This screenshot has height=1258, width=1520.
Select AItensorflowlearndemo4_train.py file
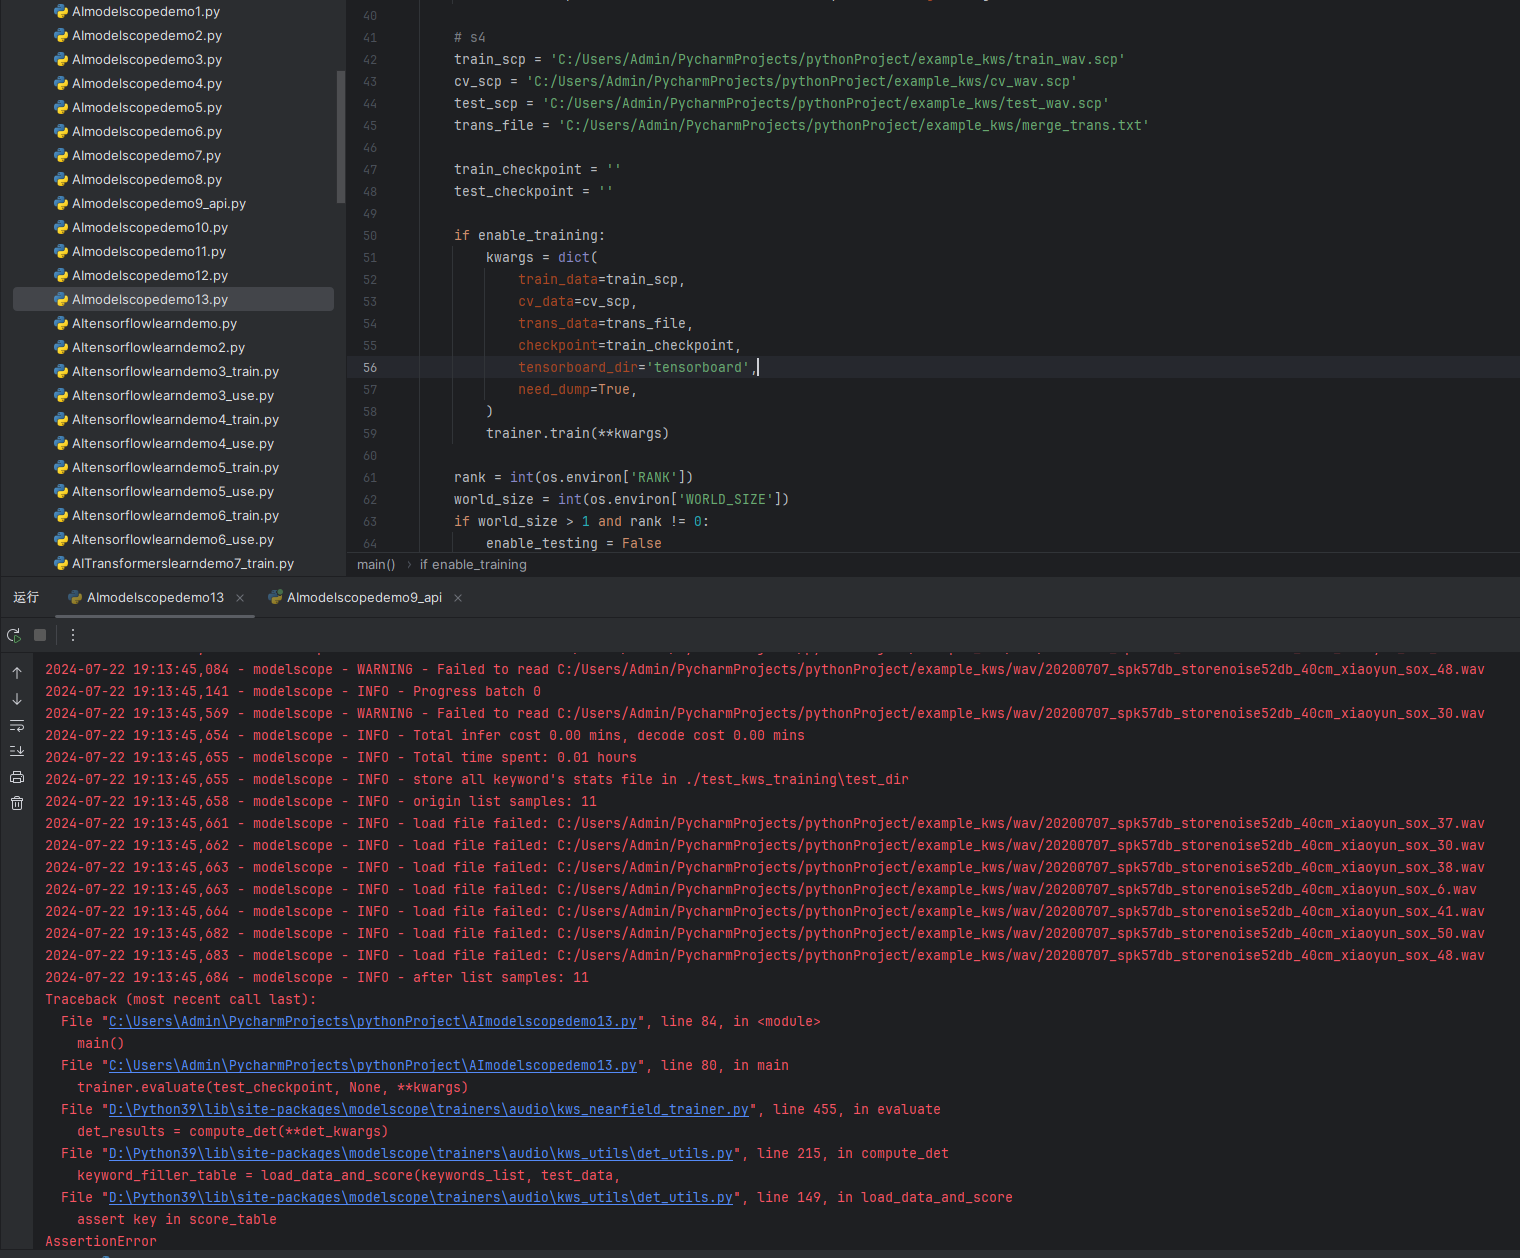point(175,420)
